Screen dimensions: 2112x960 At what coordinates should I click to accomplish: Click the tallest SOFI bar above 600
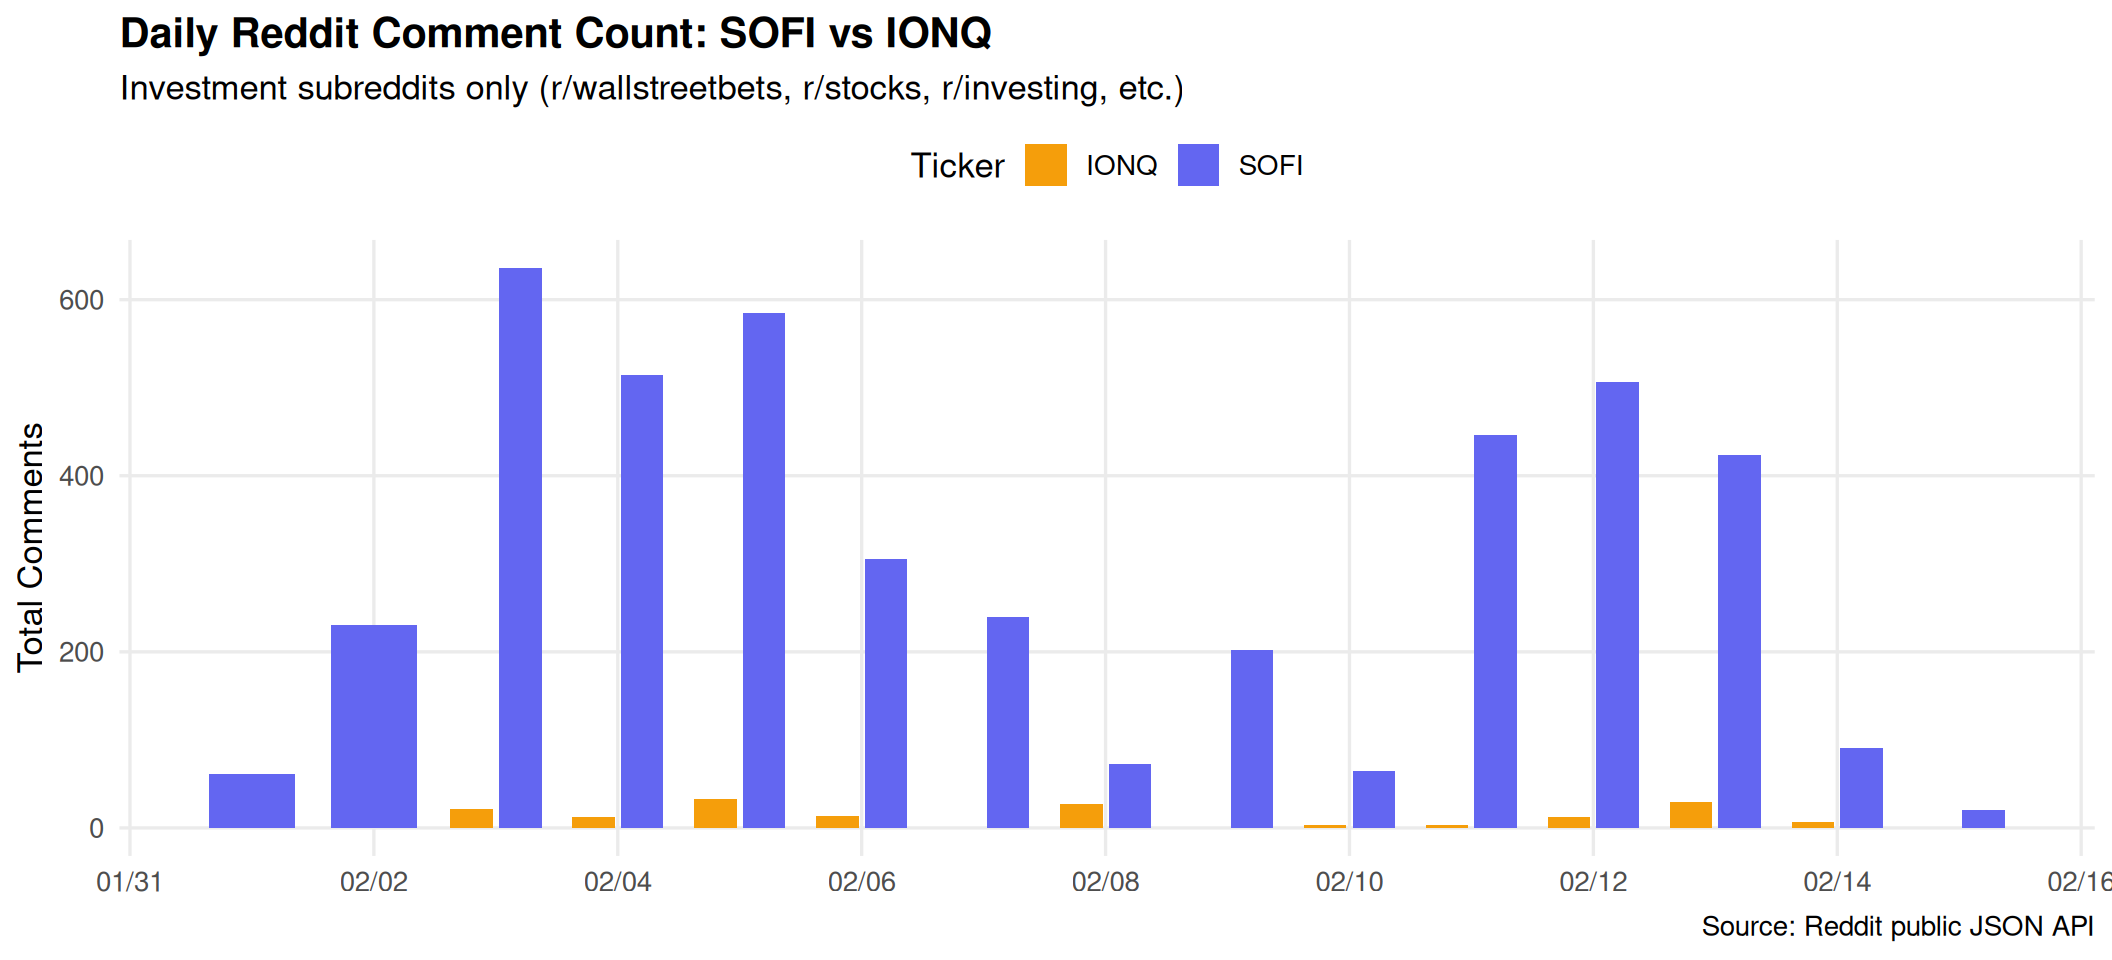[520, 548]
